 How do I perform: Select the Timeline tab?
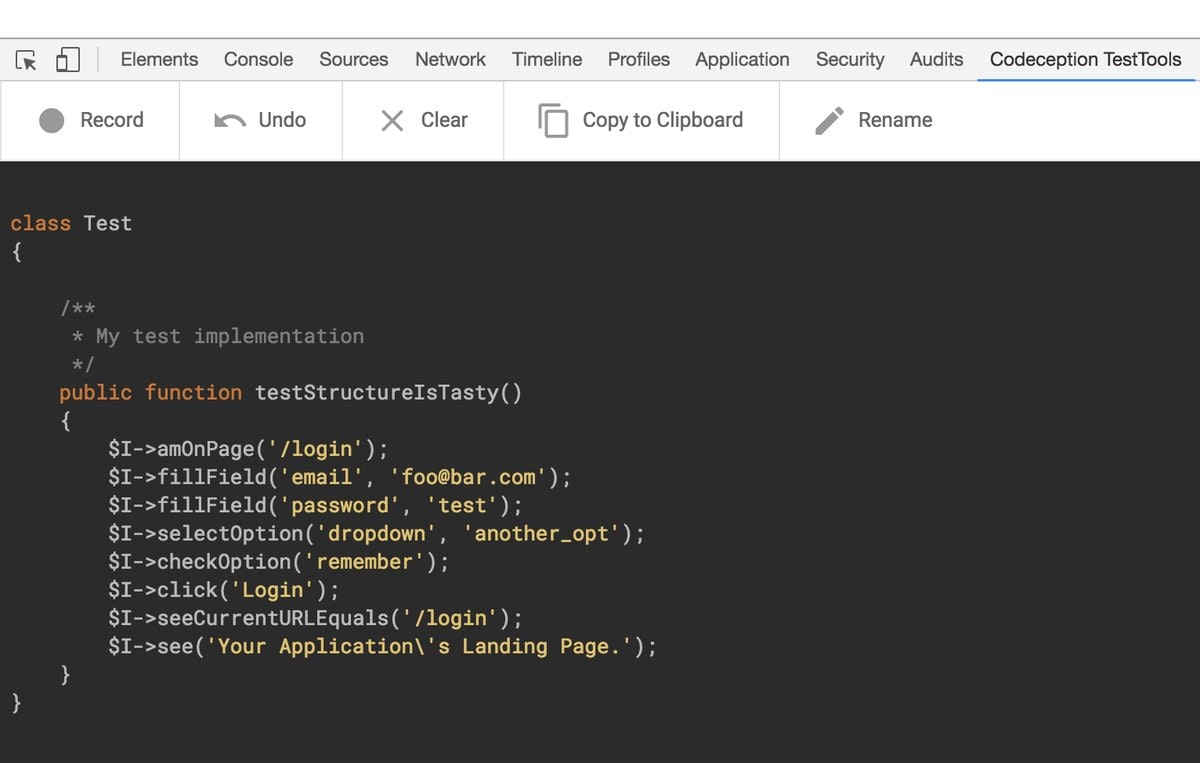click(x=547, y=60)
